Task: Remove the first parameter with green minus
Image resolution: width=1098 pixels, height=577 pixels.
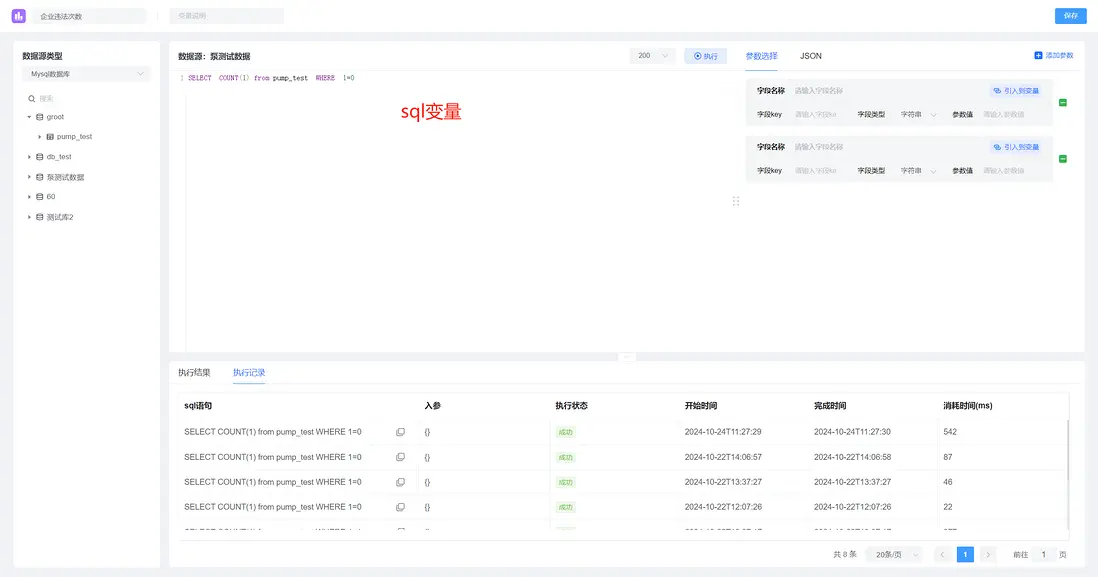Action: [x=1063, y=103]
